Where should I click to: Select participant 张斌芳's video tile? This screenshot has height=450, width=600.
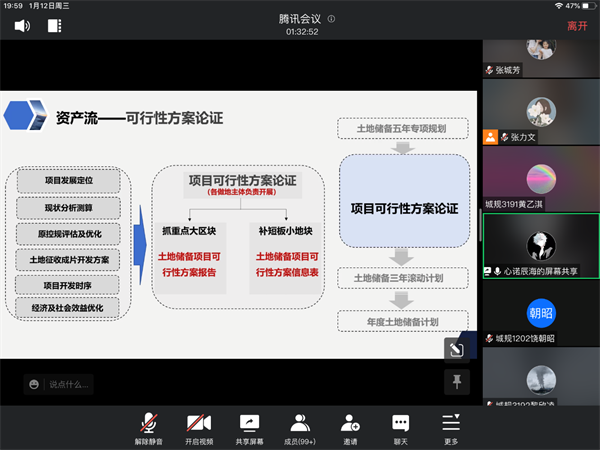coord(541,59)
